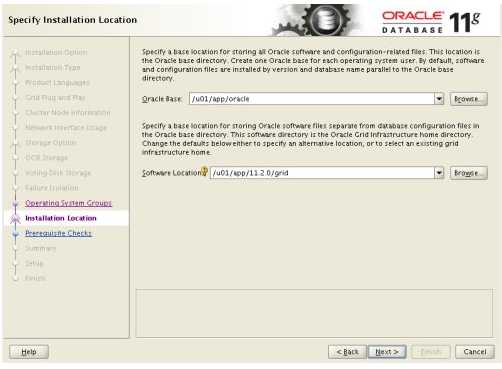Click the OCR Storage step
The image size is (502, 369).
[46, 157]
